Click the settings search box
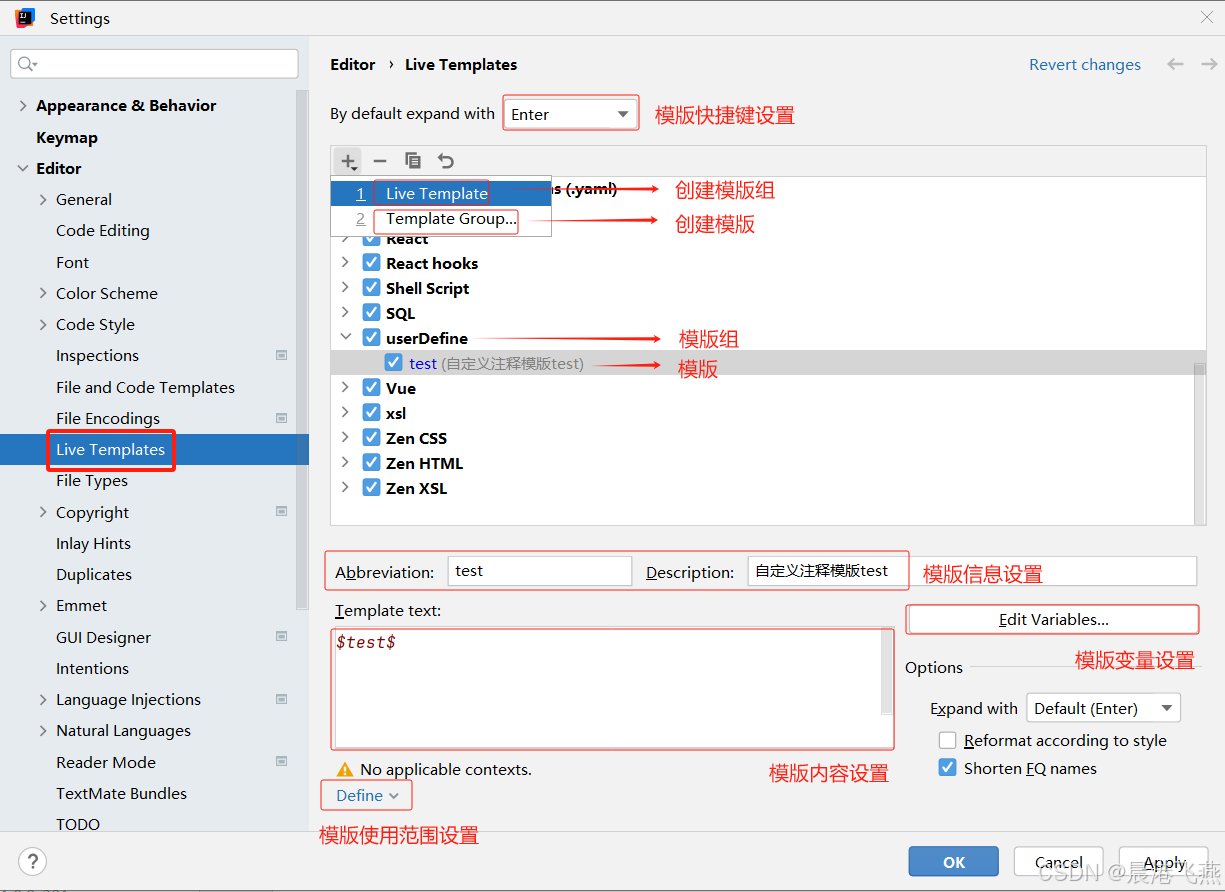 155,64
